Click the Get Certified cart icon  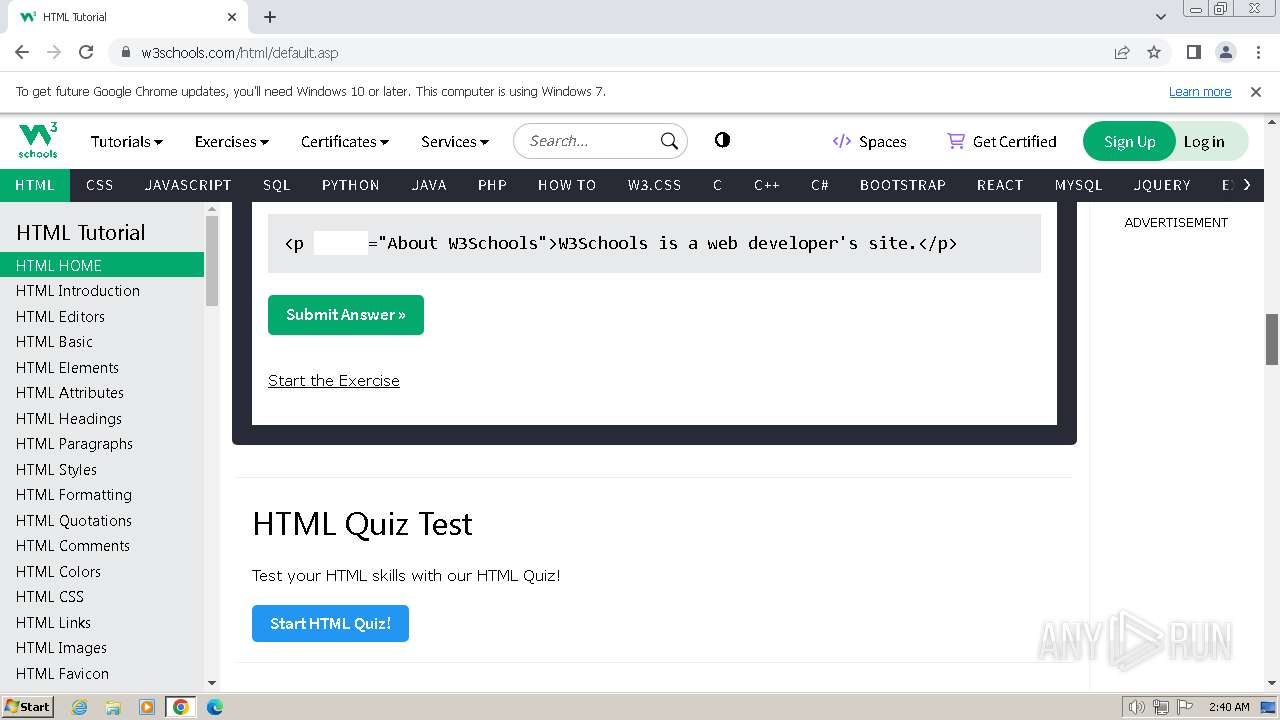point(956,141)
